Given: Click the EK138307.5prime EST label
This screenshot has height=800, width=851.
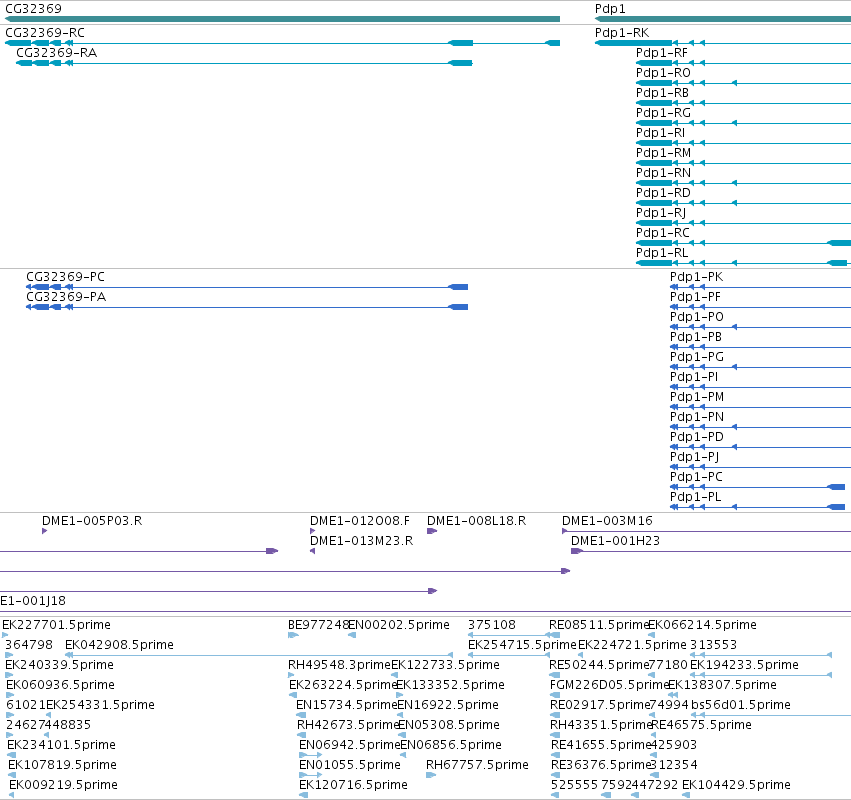Looking at the screenshot, I should click(x=722, y=685).
